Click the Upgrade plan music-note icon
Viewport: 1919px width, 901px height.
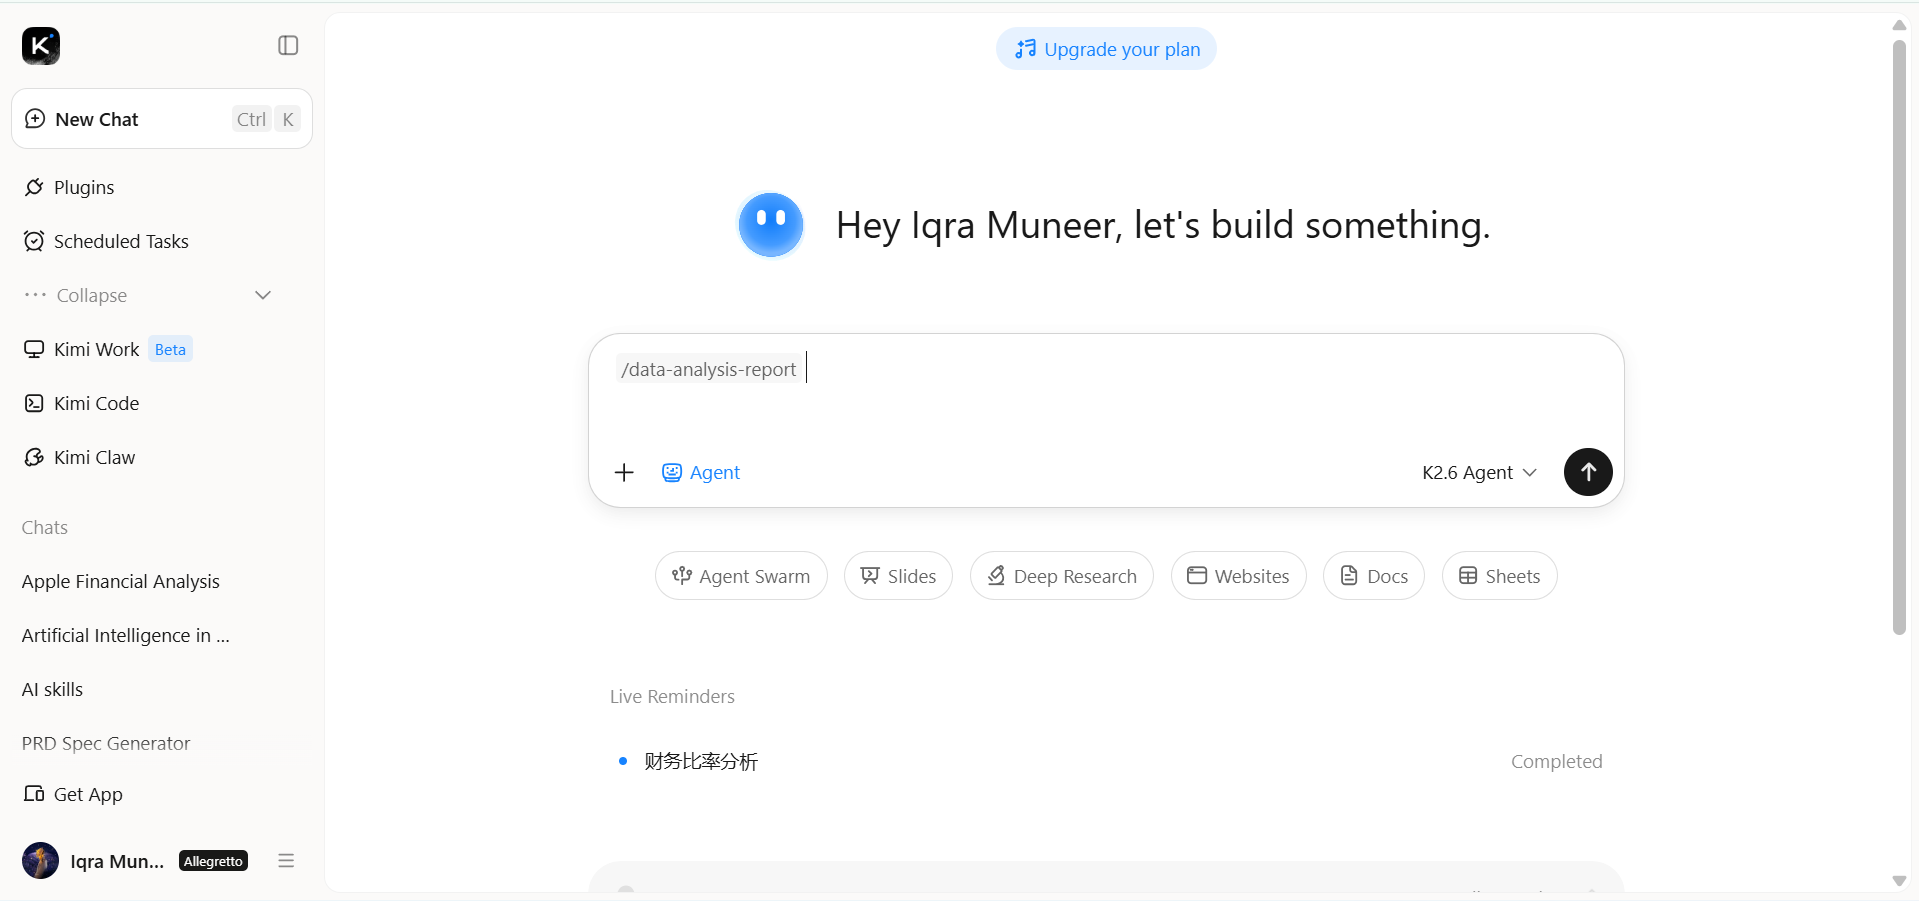(1025, 49)
